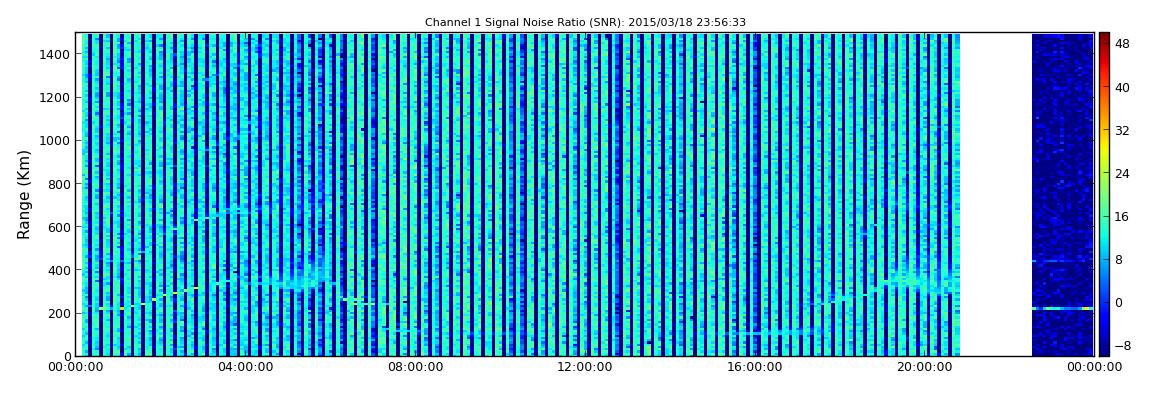Click the 1400 range tick label
Viewport: 1150px width, 407px height.
click(56, 54)
